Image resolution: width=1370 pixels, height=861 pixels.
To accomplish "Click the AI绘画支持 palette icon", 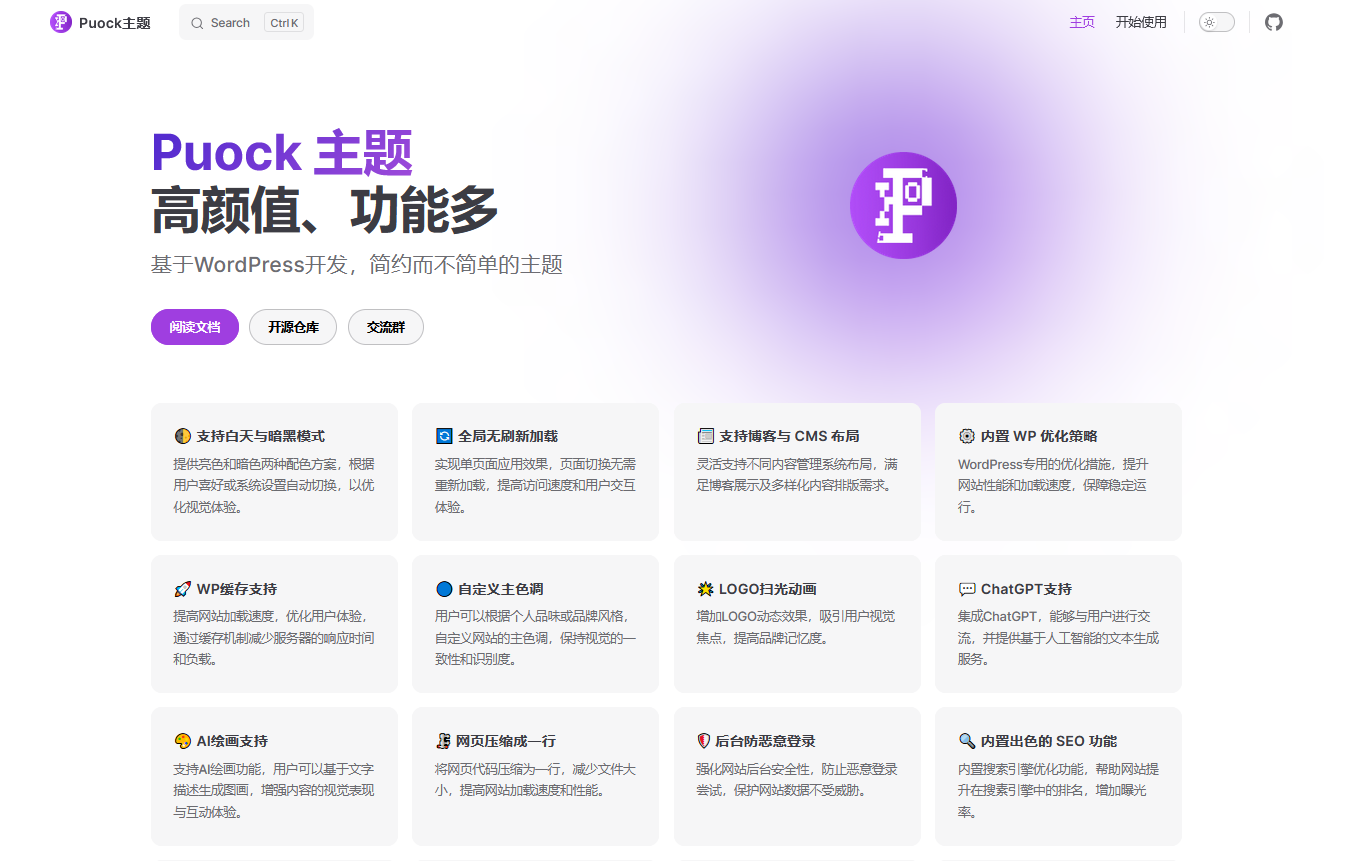I will [182, 740].
